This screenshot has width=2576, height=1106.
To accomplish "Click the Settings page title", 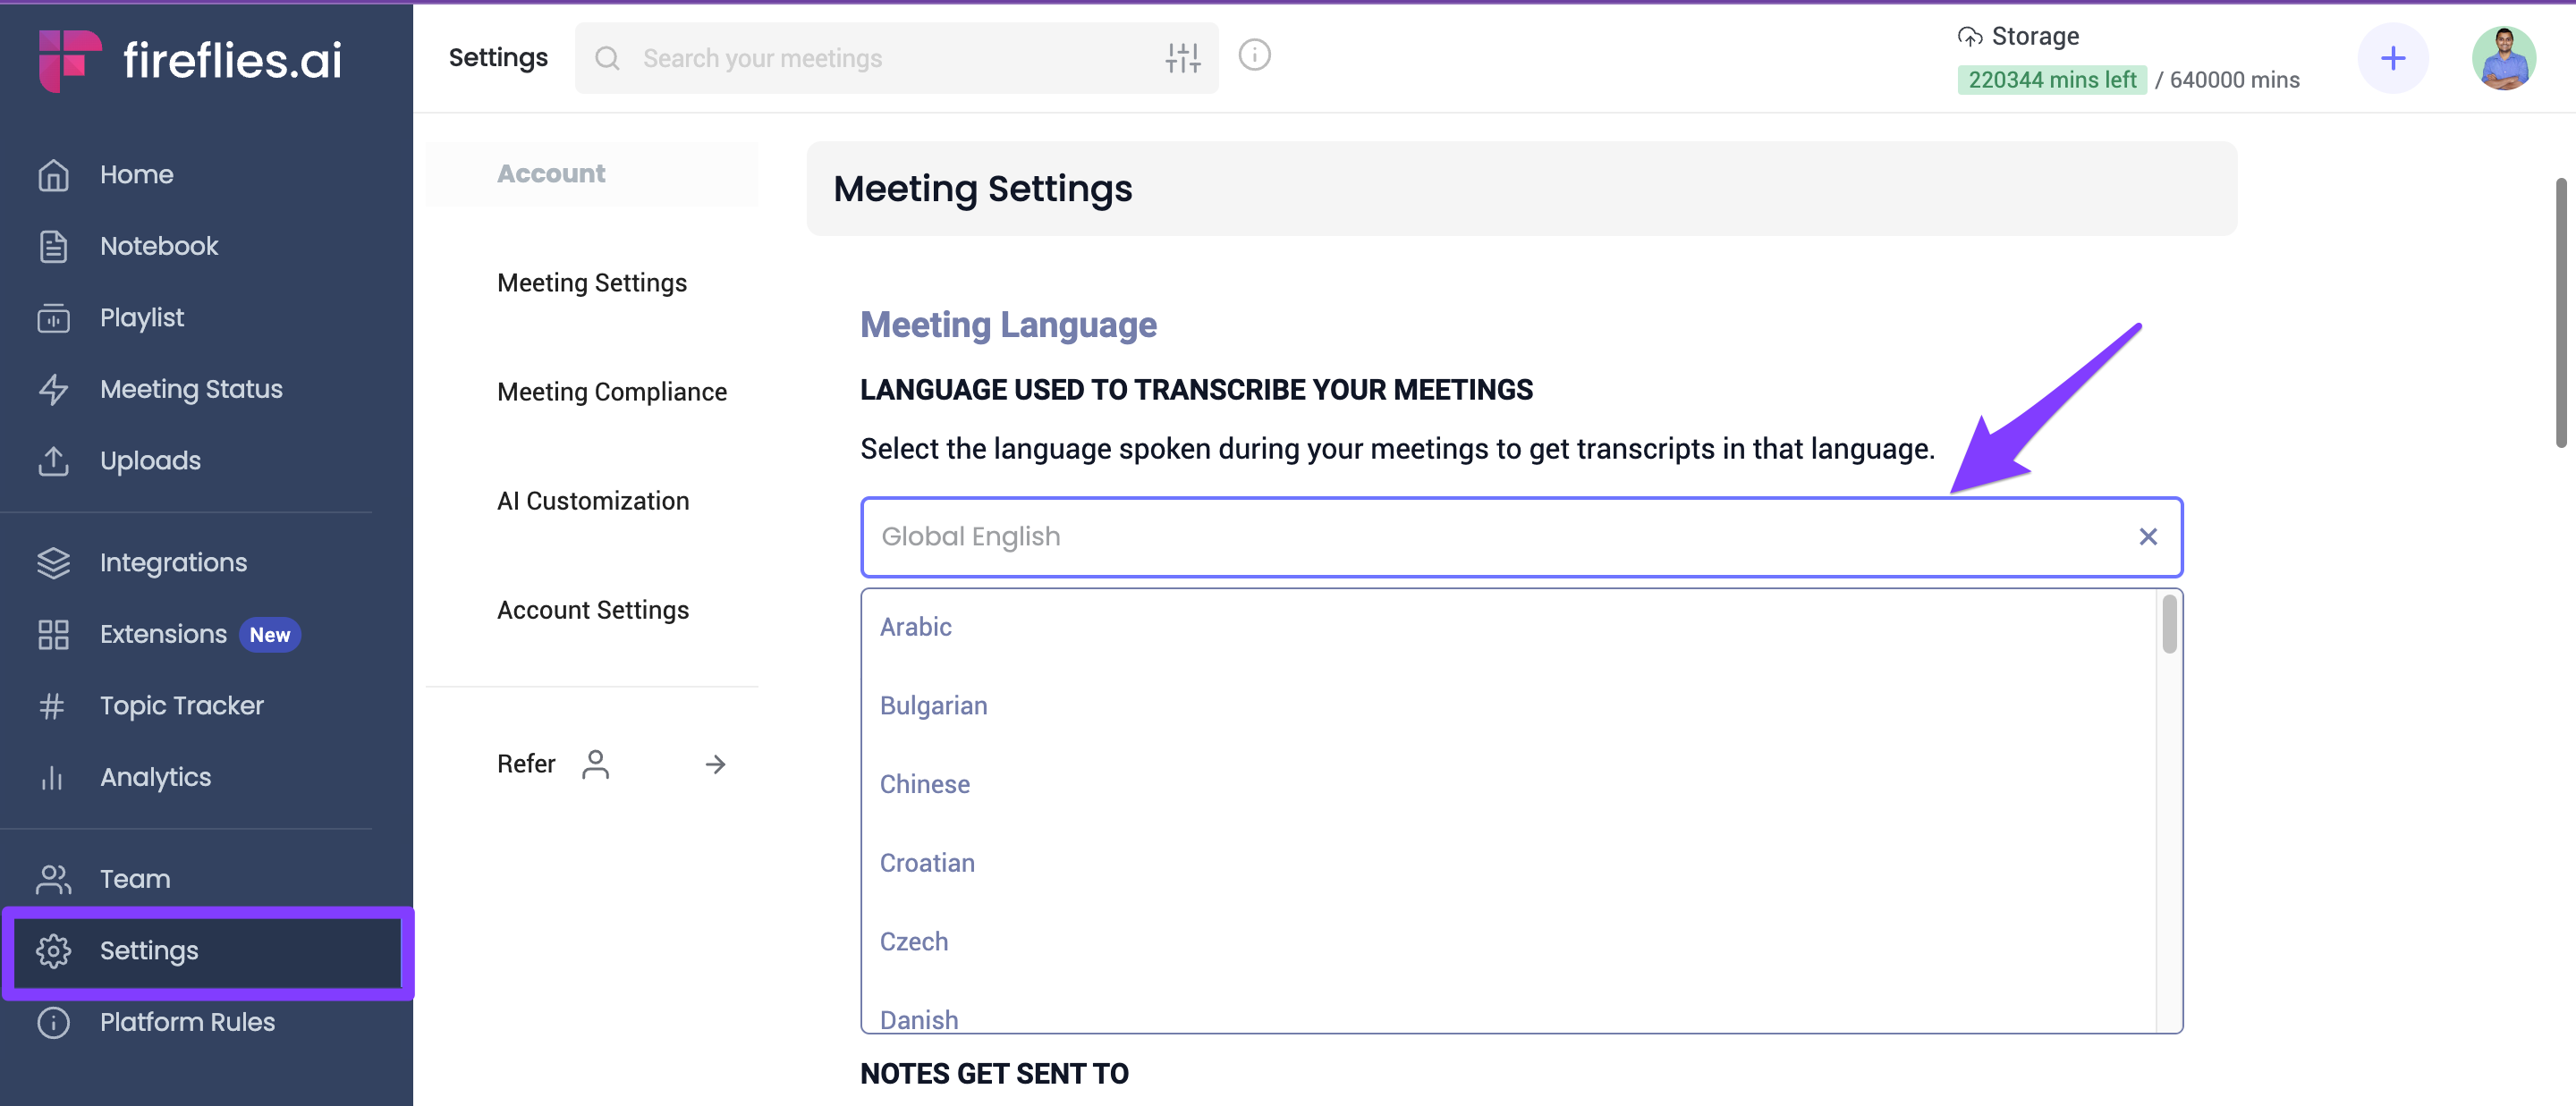I will tap(498, 58).
